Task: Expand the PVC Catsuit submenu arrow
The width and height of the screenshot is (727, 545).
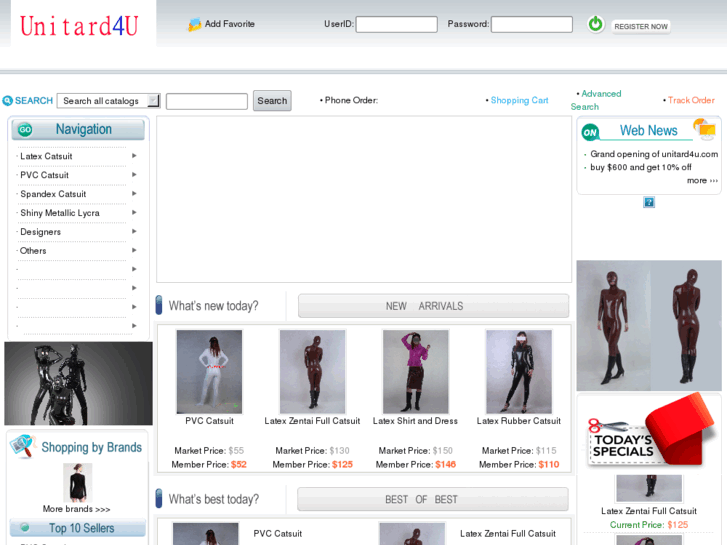Action: point(134,175)
